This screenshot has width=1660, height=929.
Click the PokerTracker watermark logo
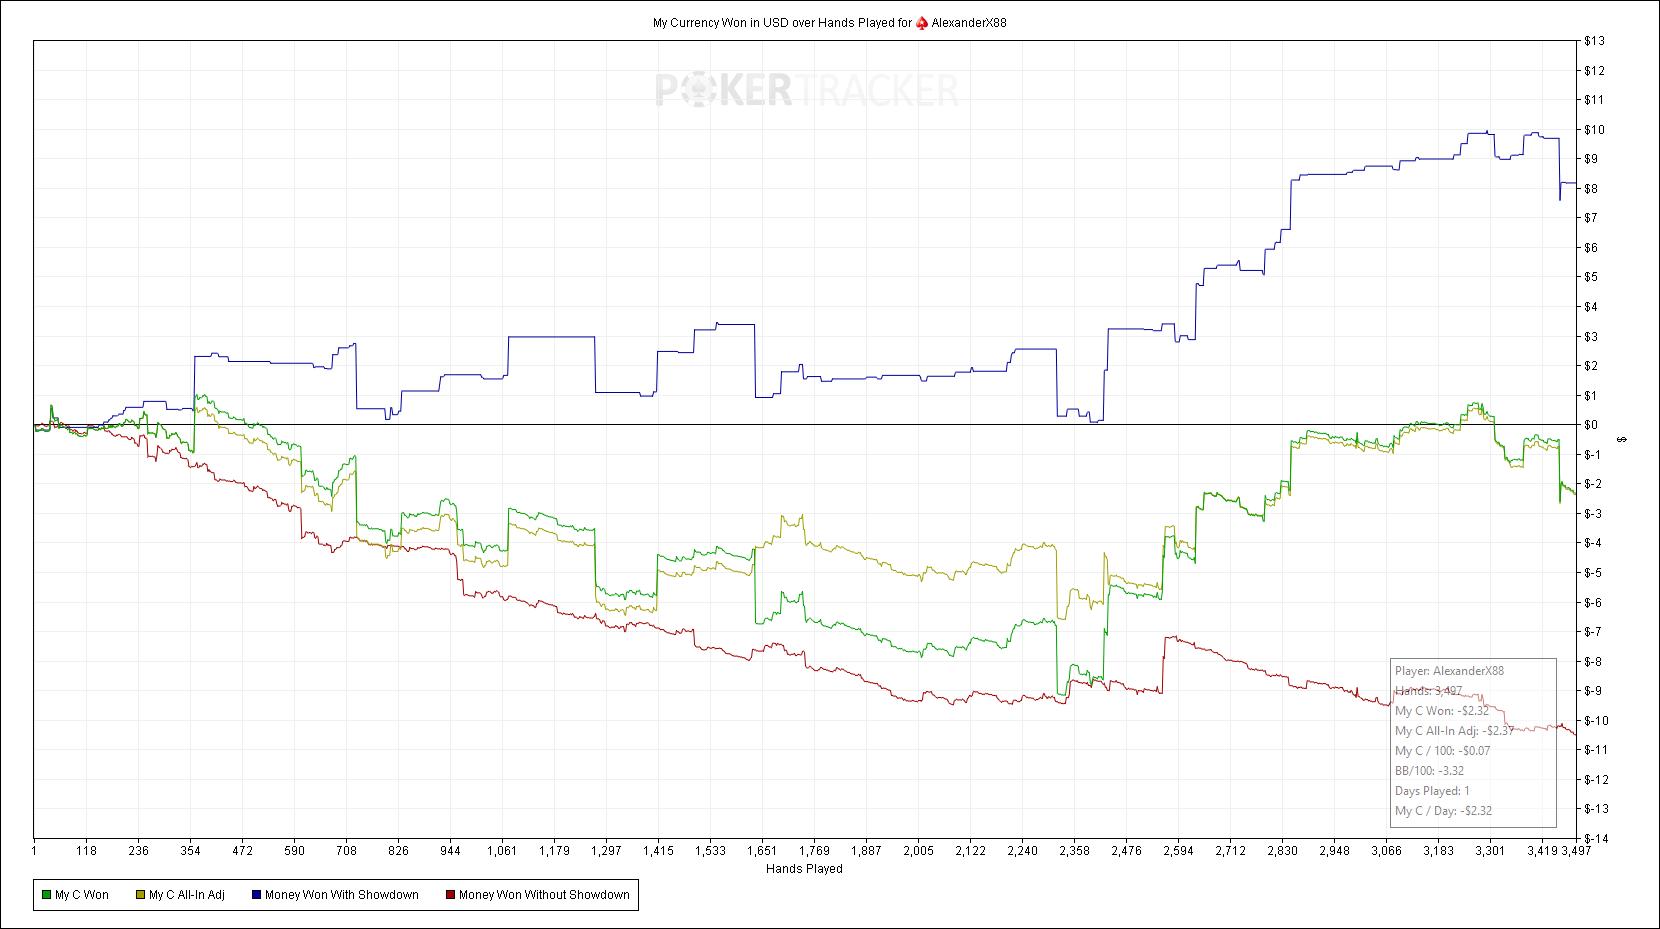[806, 91]
